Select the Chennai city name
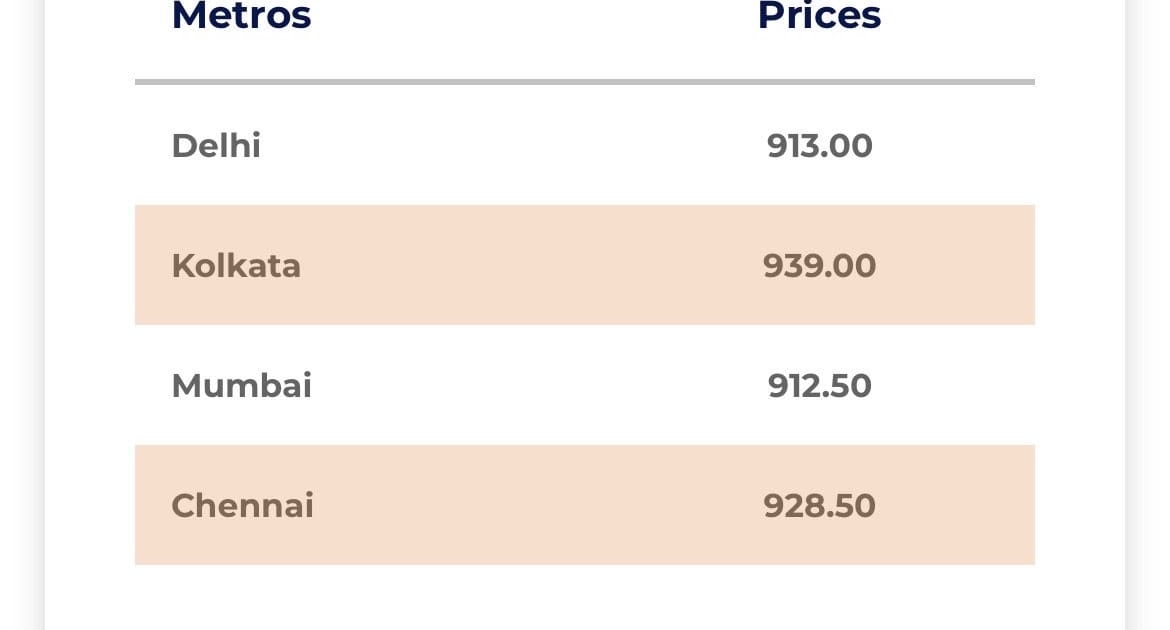Screen dimensions: 1170x630 (x=242, y=506)
